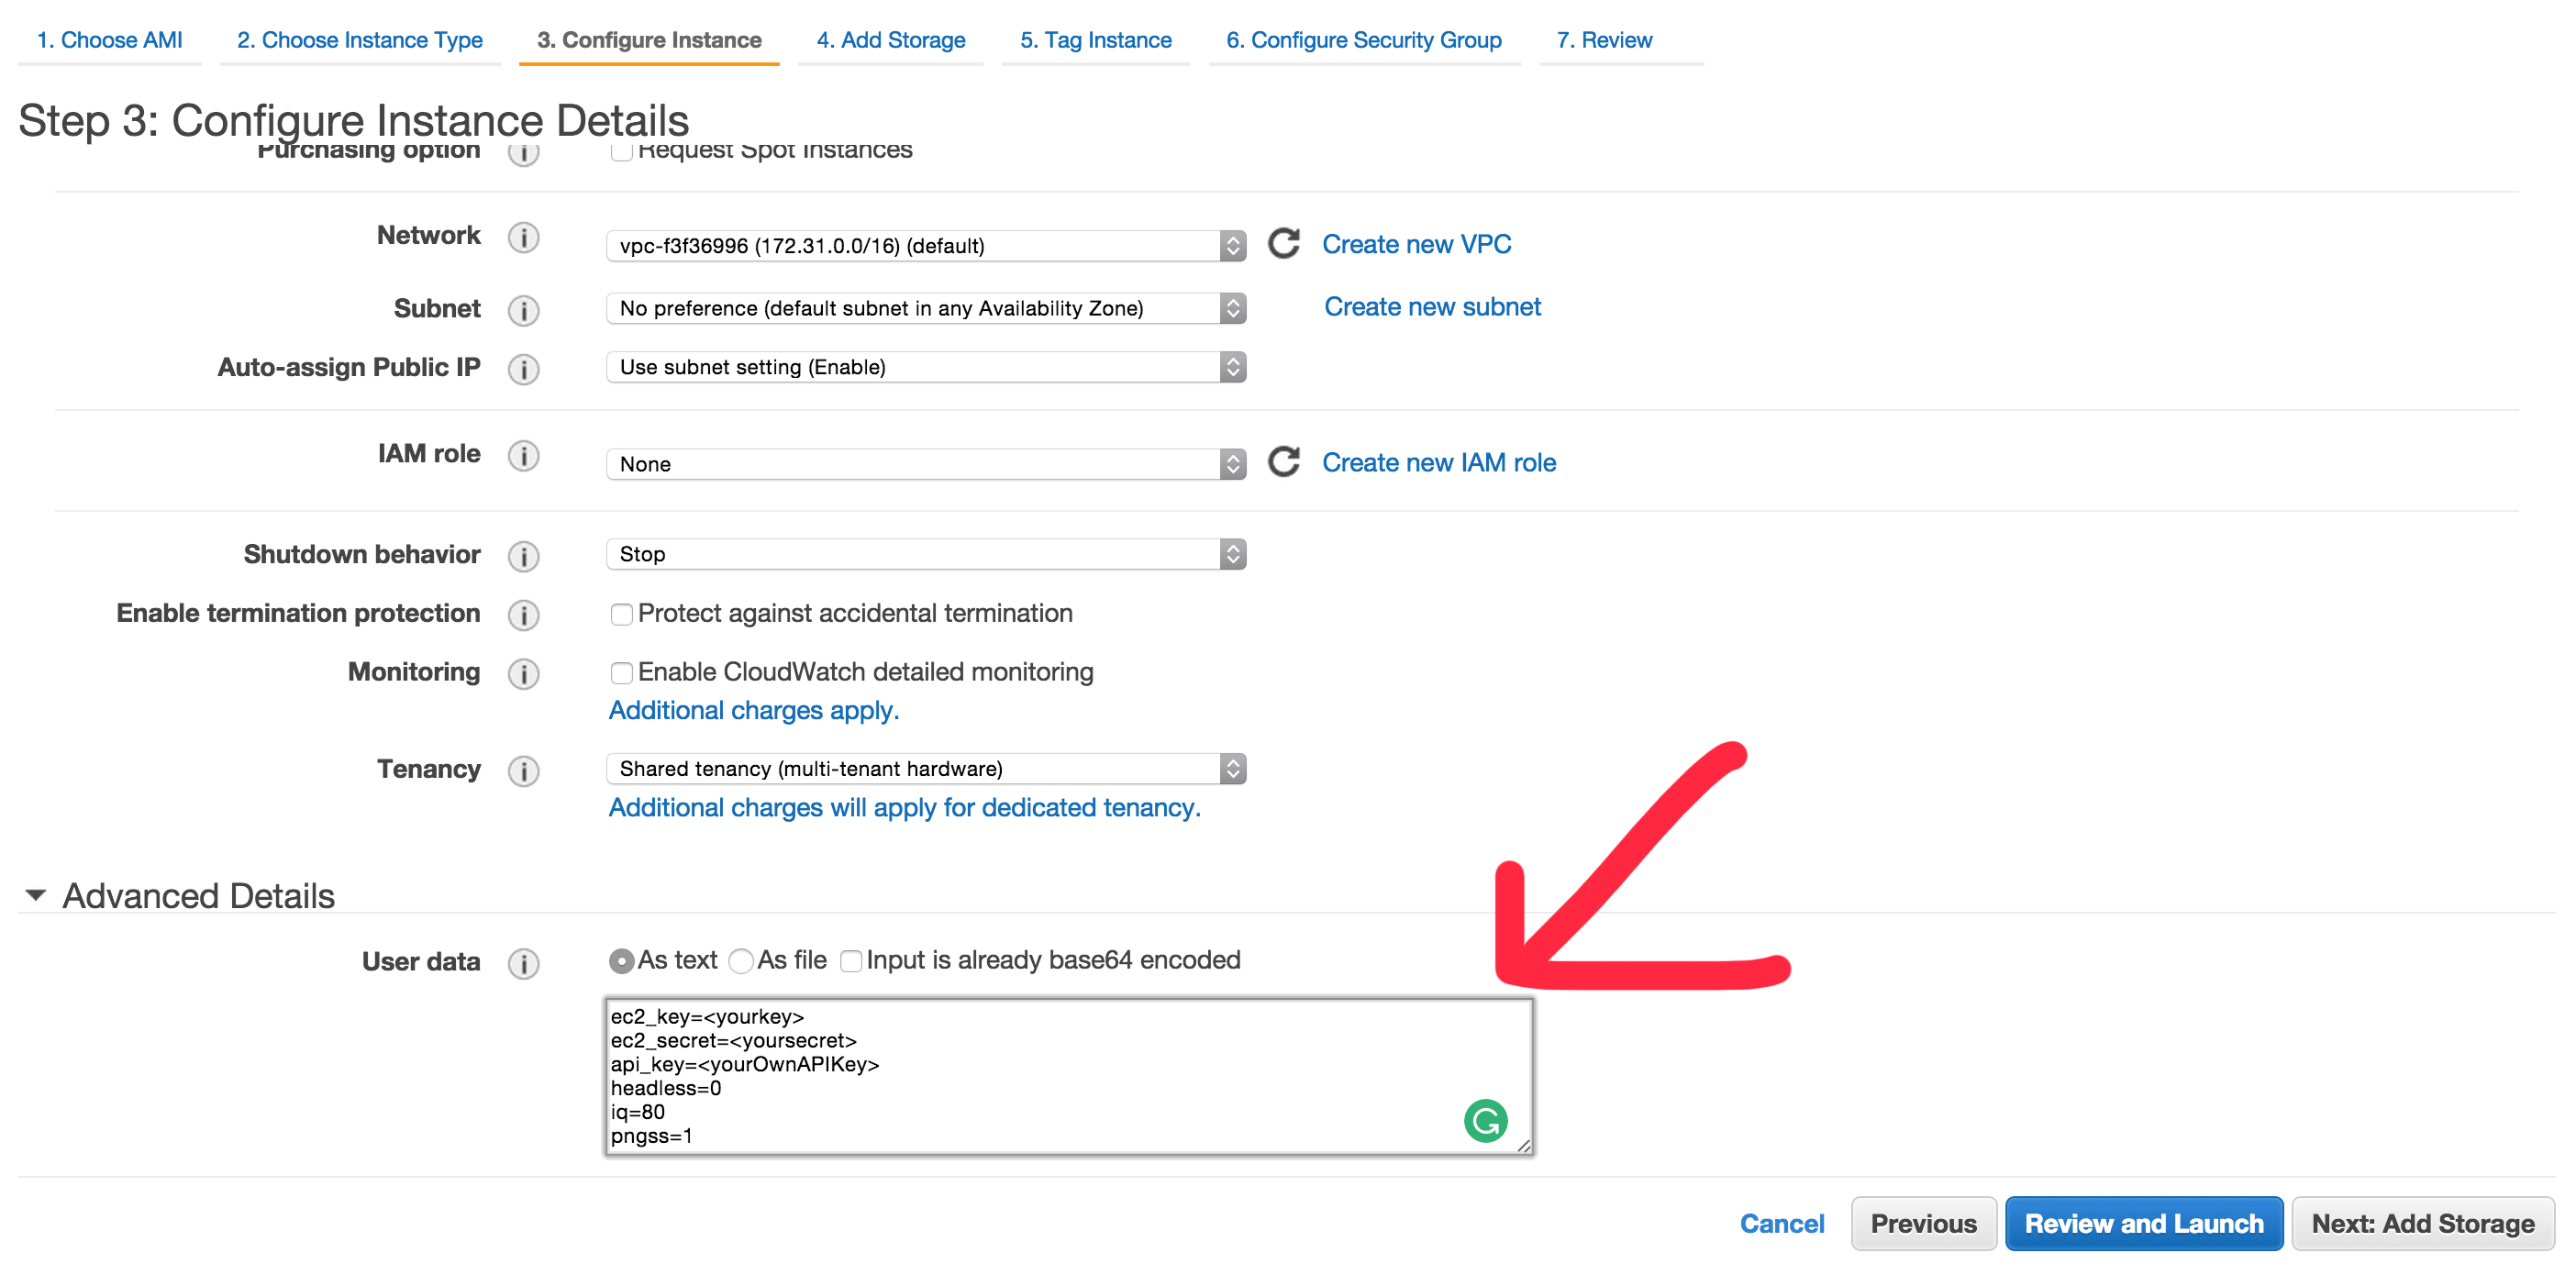Click the Previous button
Image resolution: width=2576 pixels, height=1275 pixels.
point(1923,1224)
